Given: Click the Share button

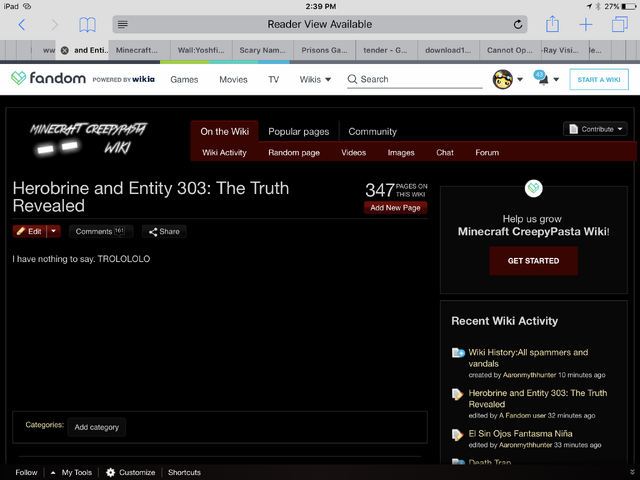Looking at the screenshot, I should [x=164, y=232].
